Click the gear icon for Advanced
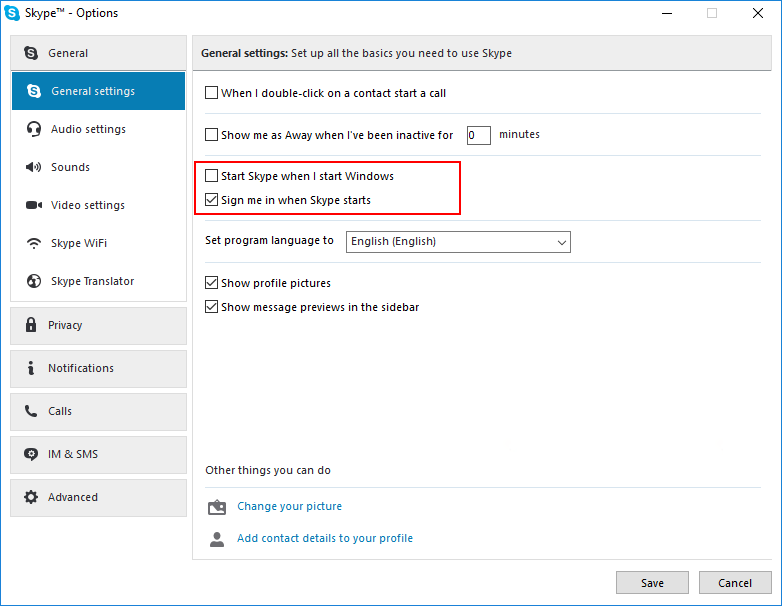This screenshot has width=782, height=606. click(31, 497)
